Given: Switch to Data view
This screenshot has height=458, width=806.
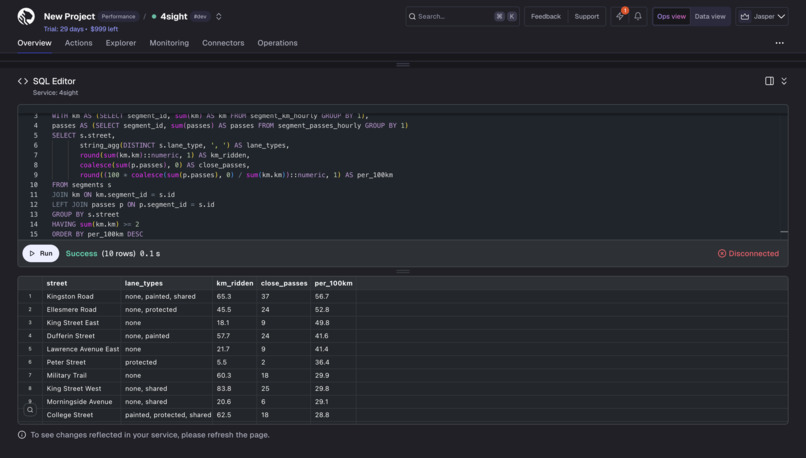Looking at the screenshot, I should coord(710,16).
